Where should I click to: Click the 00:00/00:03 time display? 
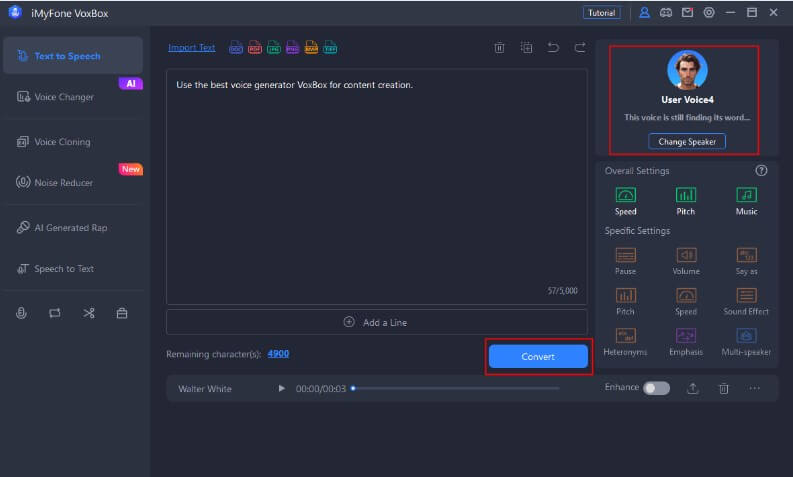[321, 388]
